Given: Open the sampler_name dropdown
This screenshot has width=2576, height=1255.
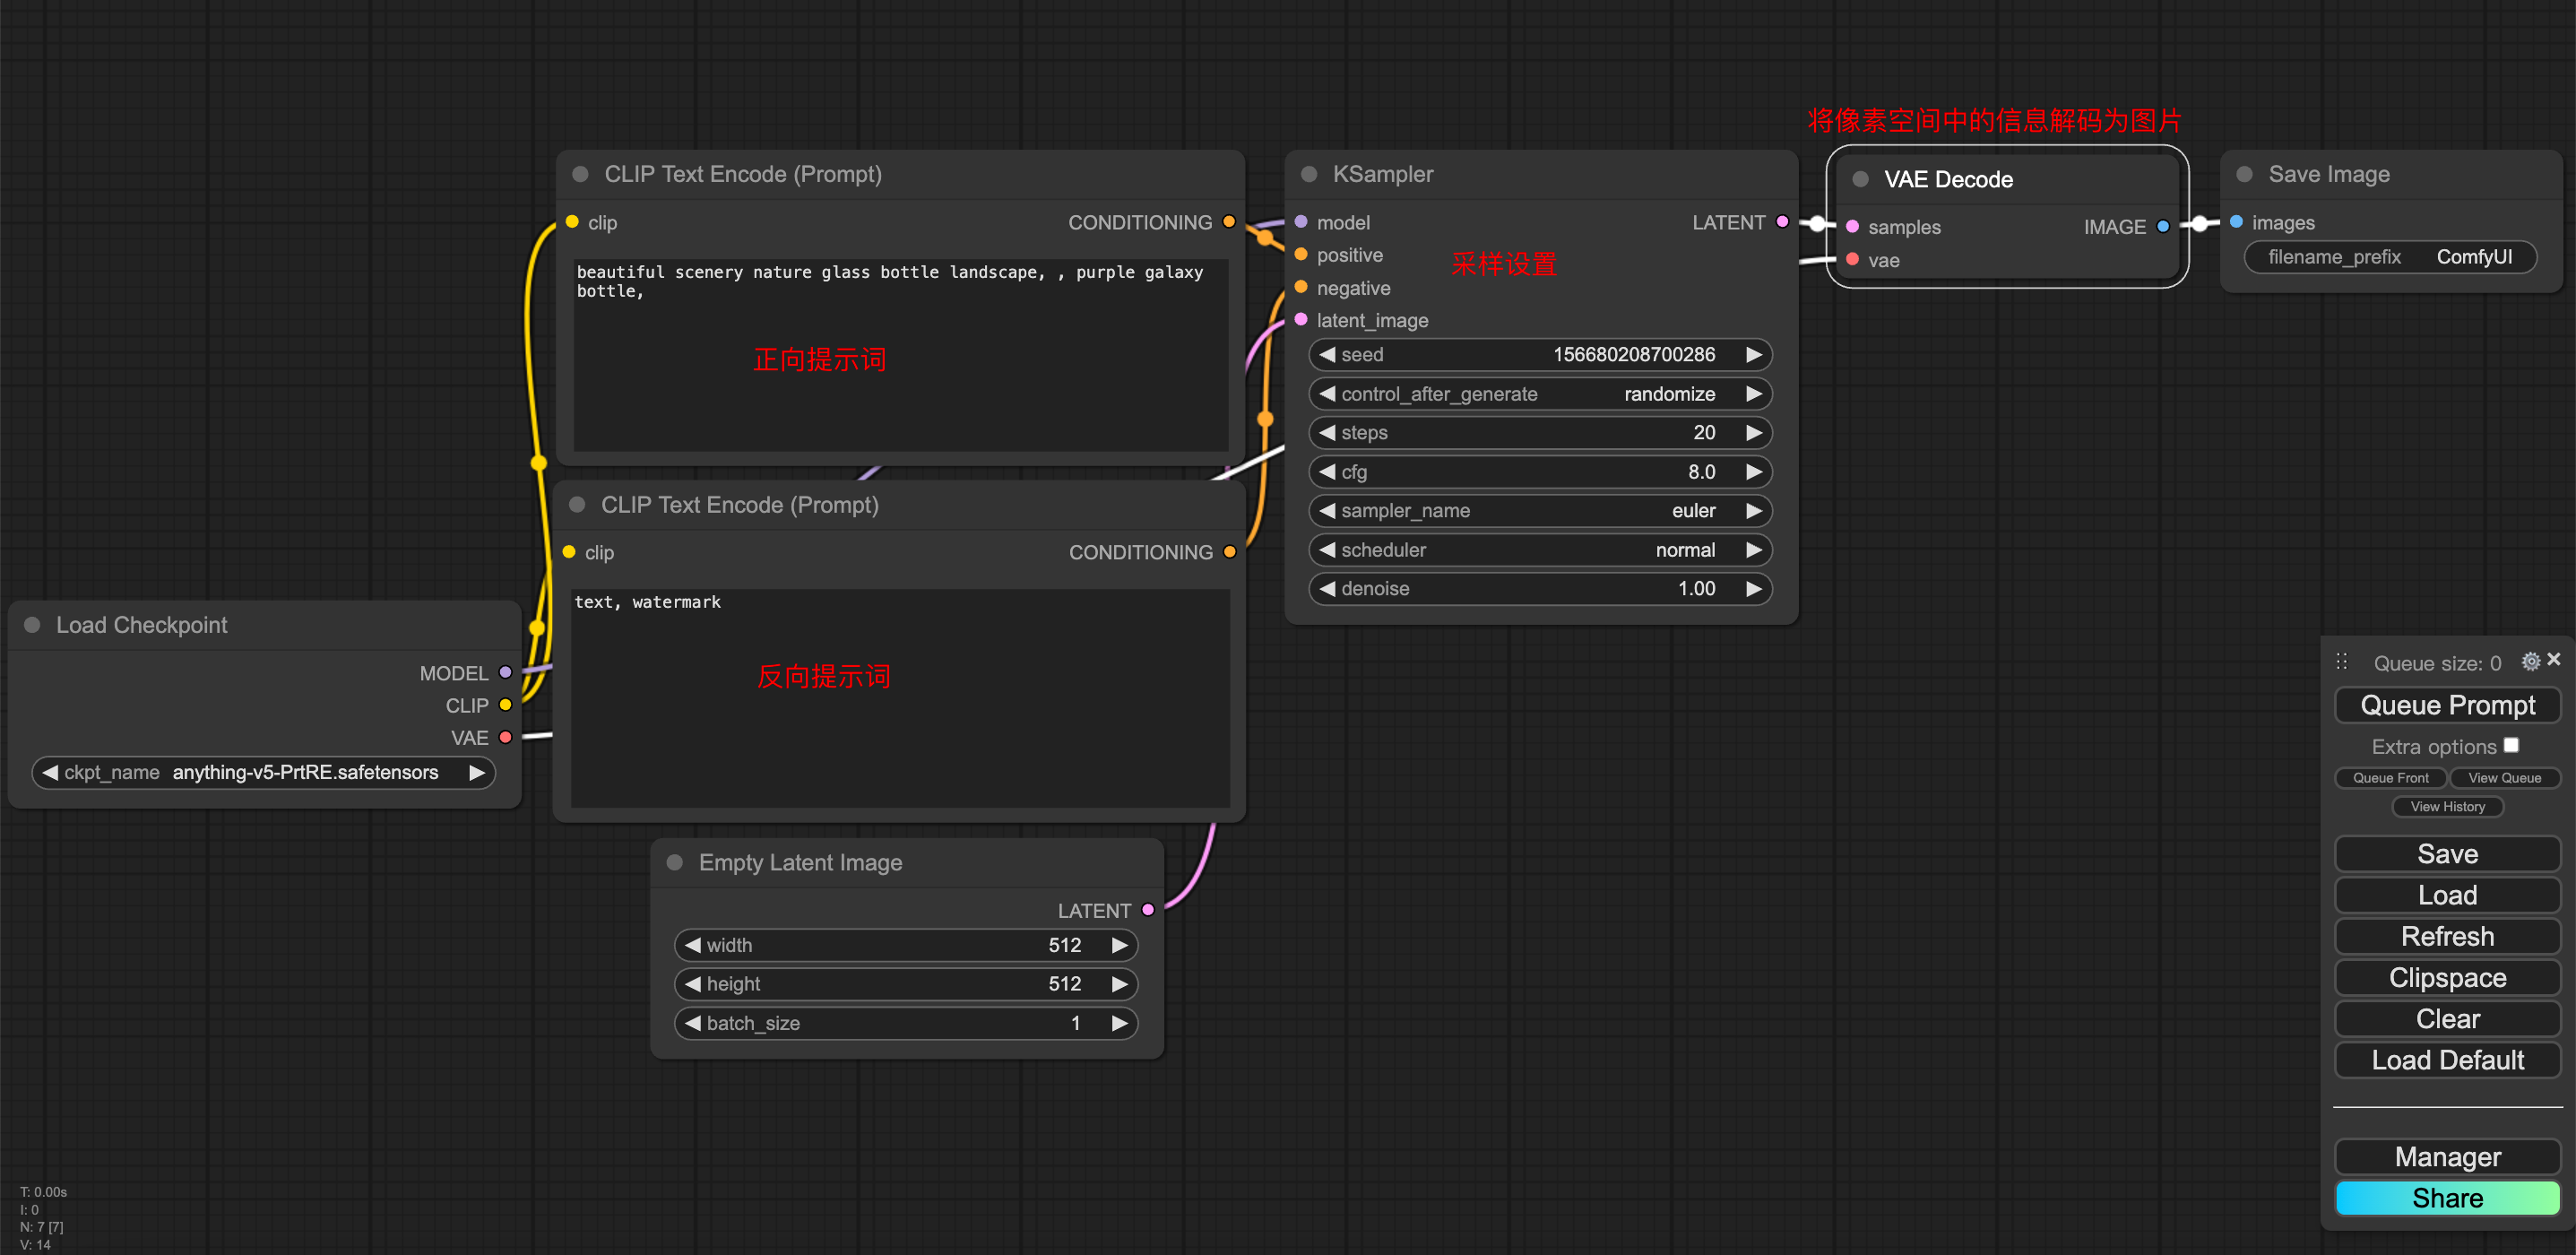Looking at the screenshot, I should 1540,511.
